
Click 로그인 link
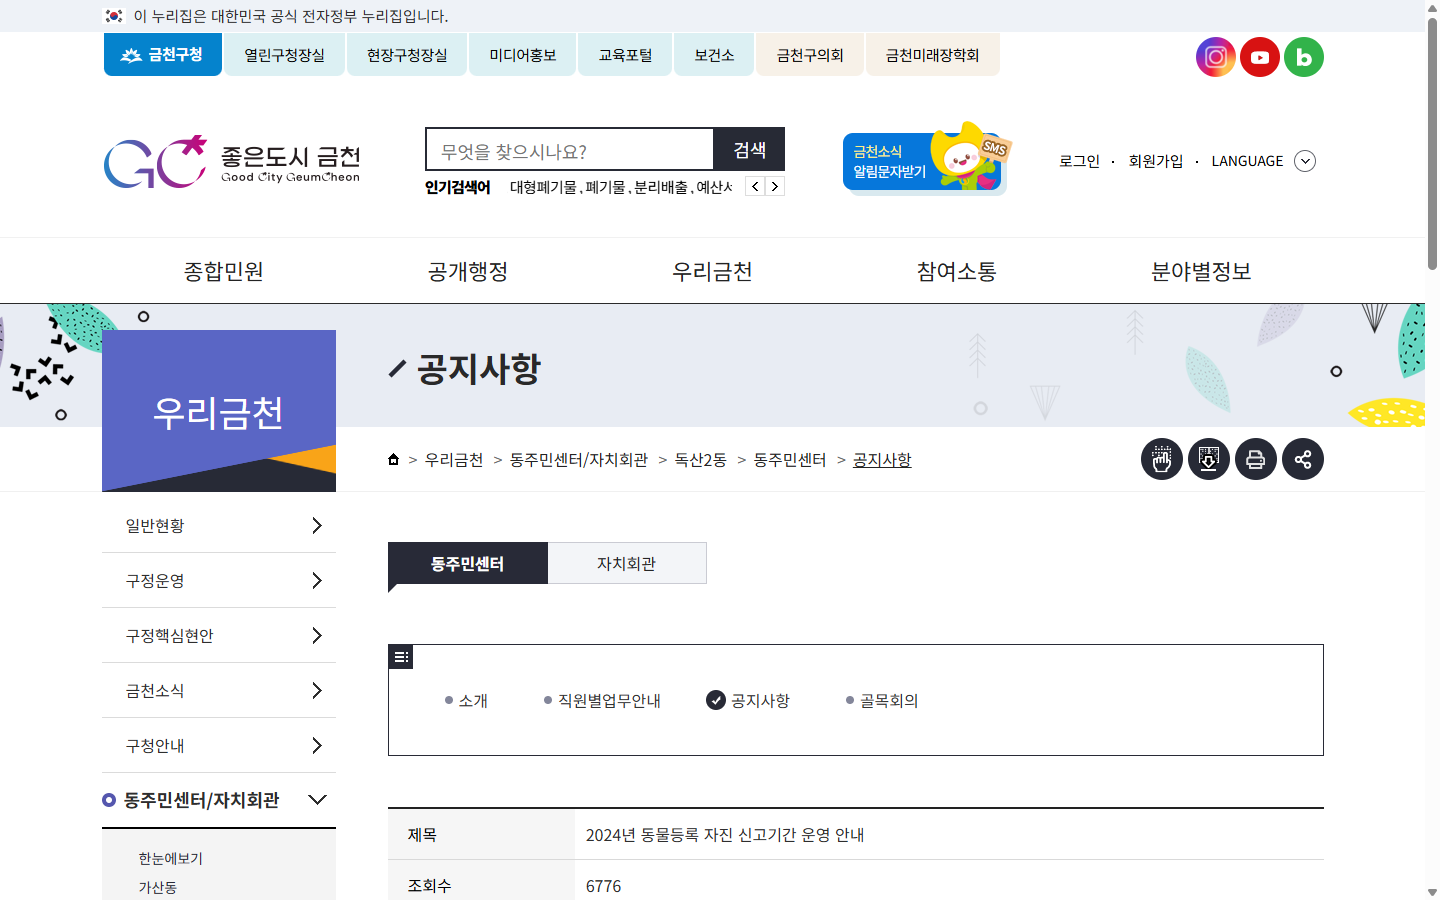[x=1080, y=161]
